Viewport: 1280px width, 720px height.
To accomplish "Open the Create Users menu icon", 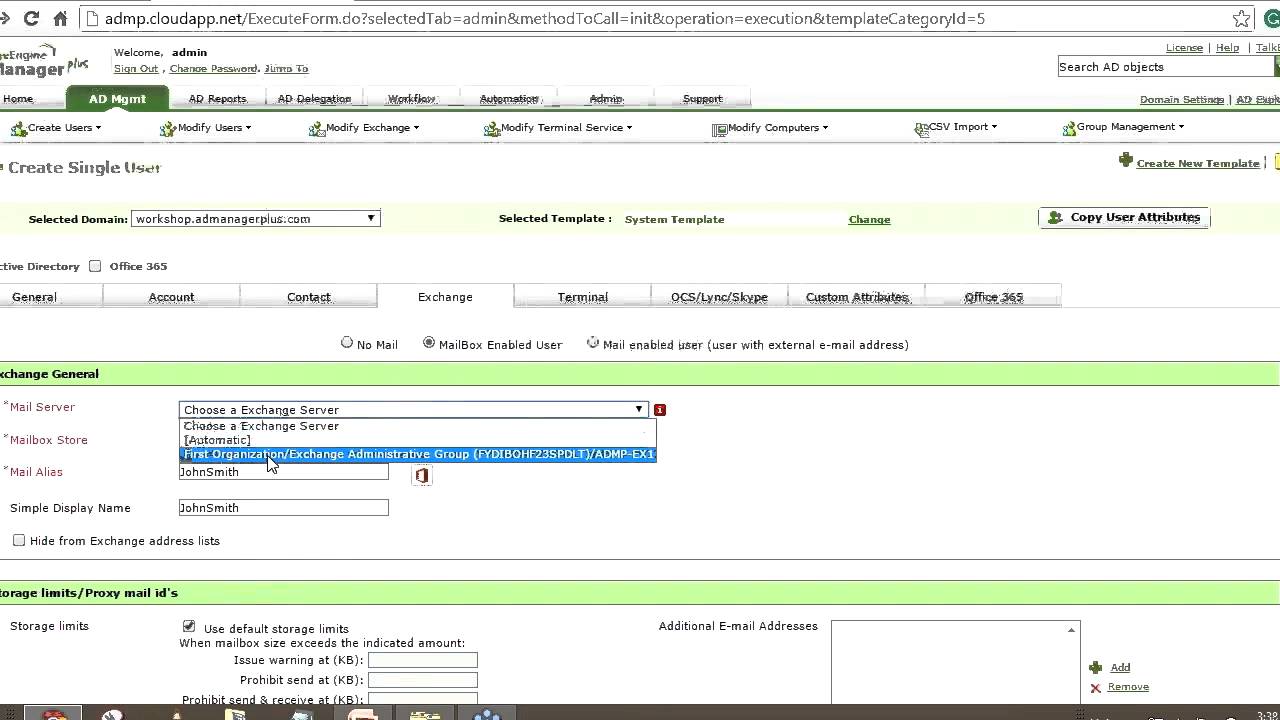I will (18, 128).
